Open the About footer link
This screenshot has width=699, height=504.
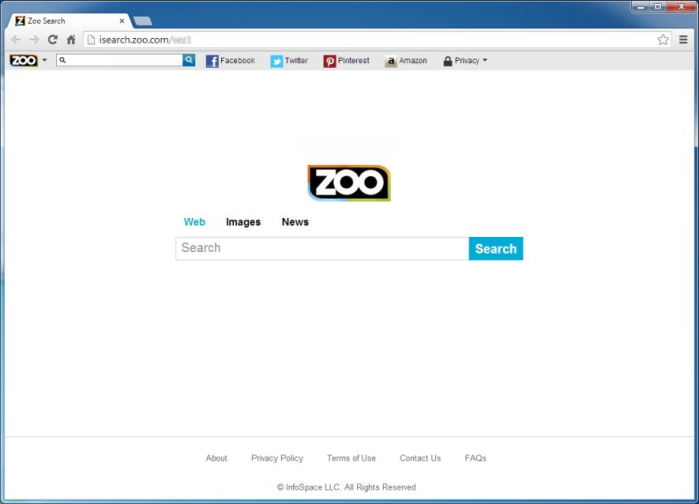216,458
